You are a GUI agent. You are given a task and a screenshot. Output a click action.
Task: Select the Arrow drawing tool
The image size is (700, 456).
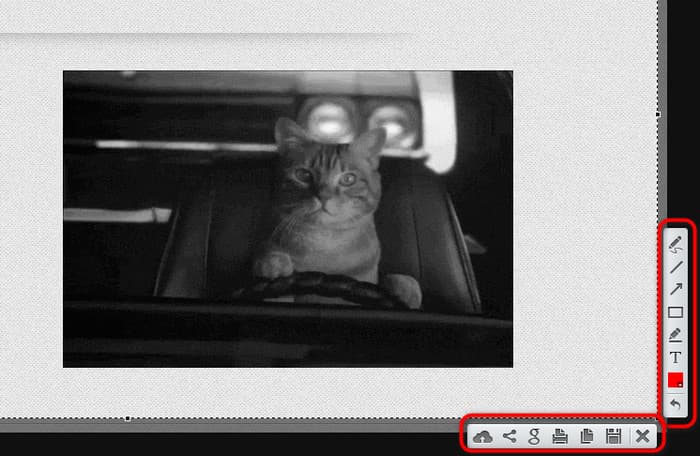click(x=675, y=289)
